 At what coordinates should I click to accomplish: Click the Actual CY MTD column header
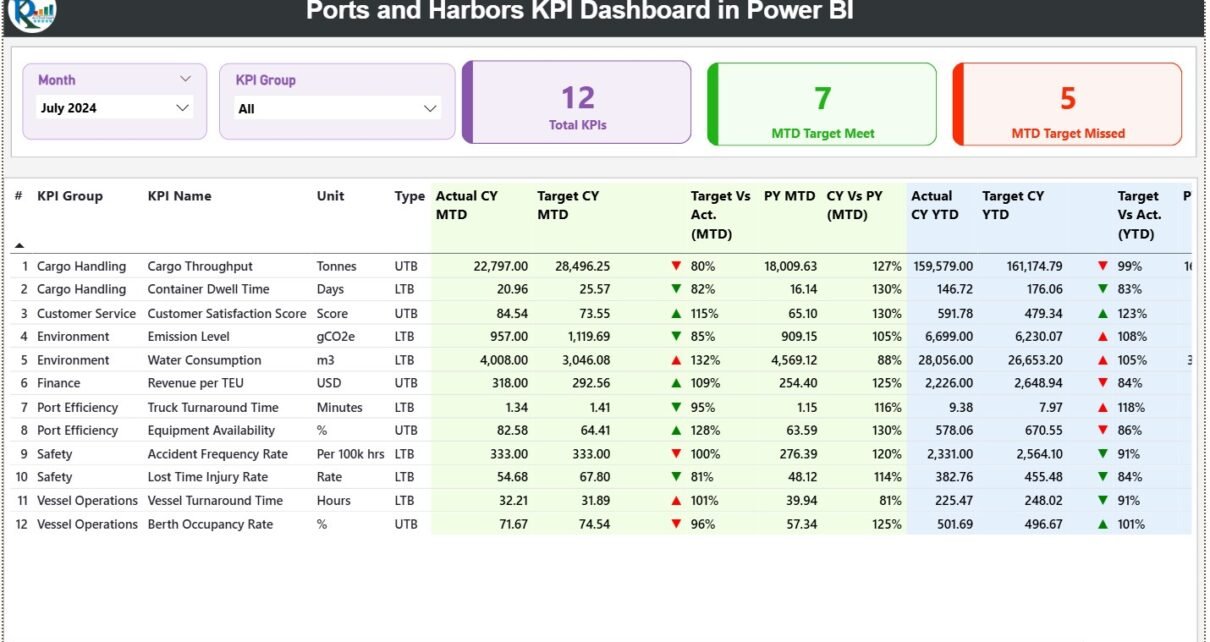coord(467,205)
